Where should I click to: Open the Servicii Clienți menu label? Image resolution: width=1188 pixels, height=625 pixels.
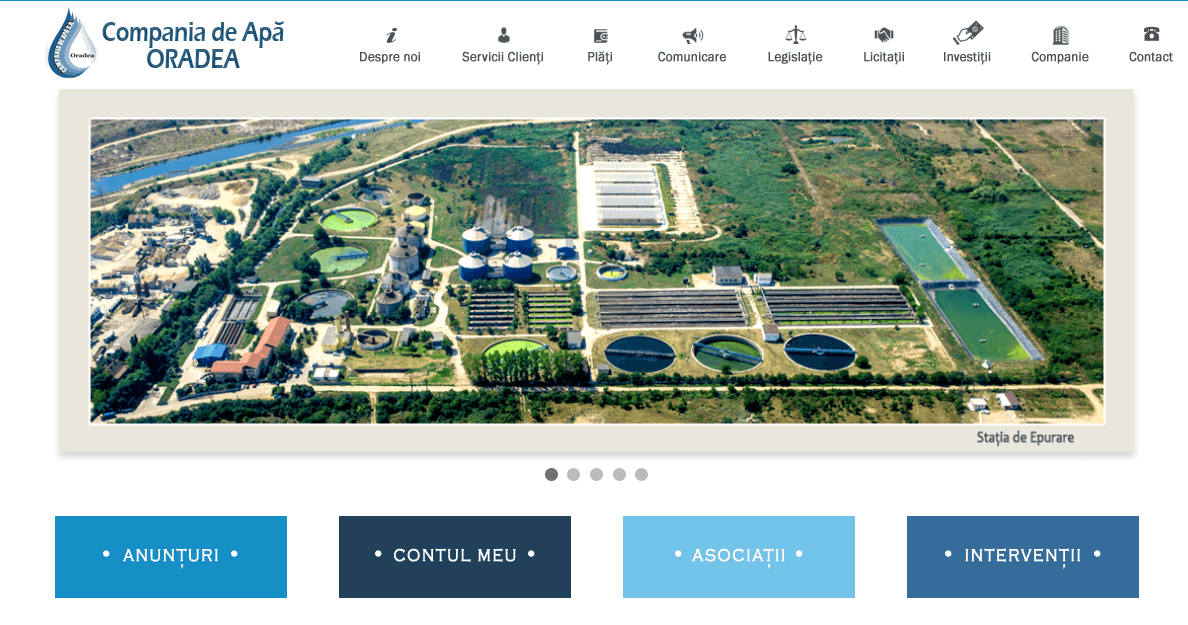pyautogui.click(x=503, y=57)
